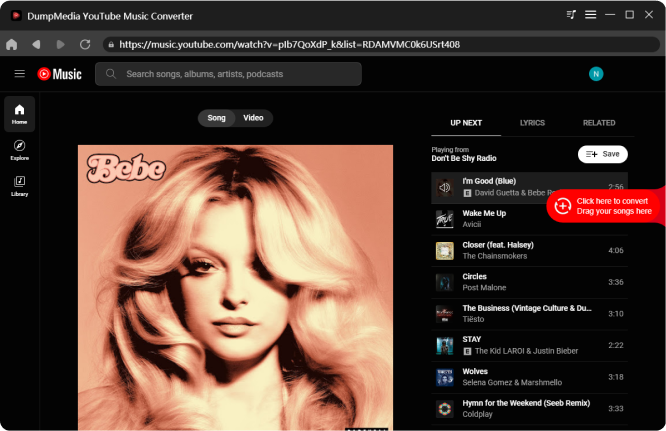The height and width of the screenshot is (431, 666).
Task: Open artist link Tiësto
Action: [x=473, y=319]
